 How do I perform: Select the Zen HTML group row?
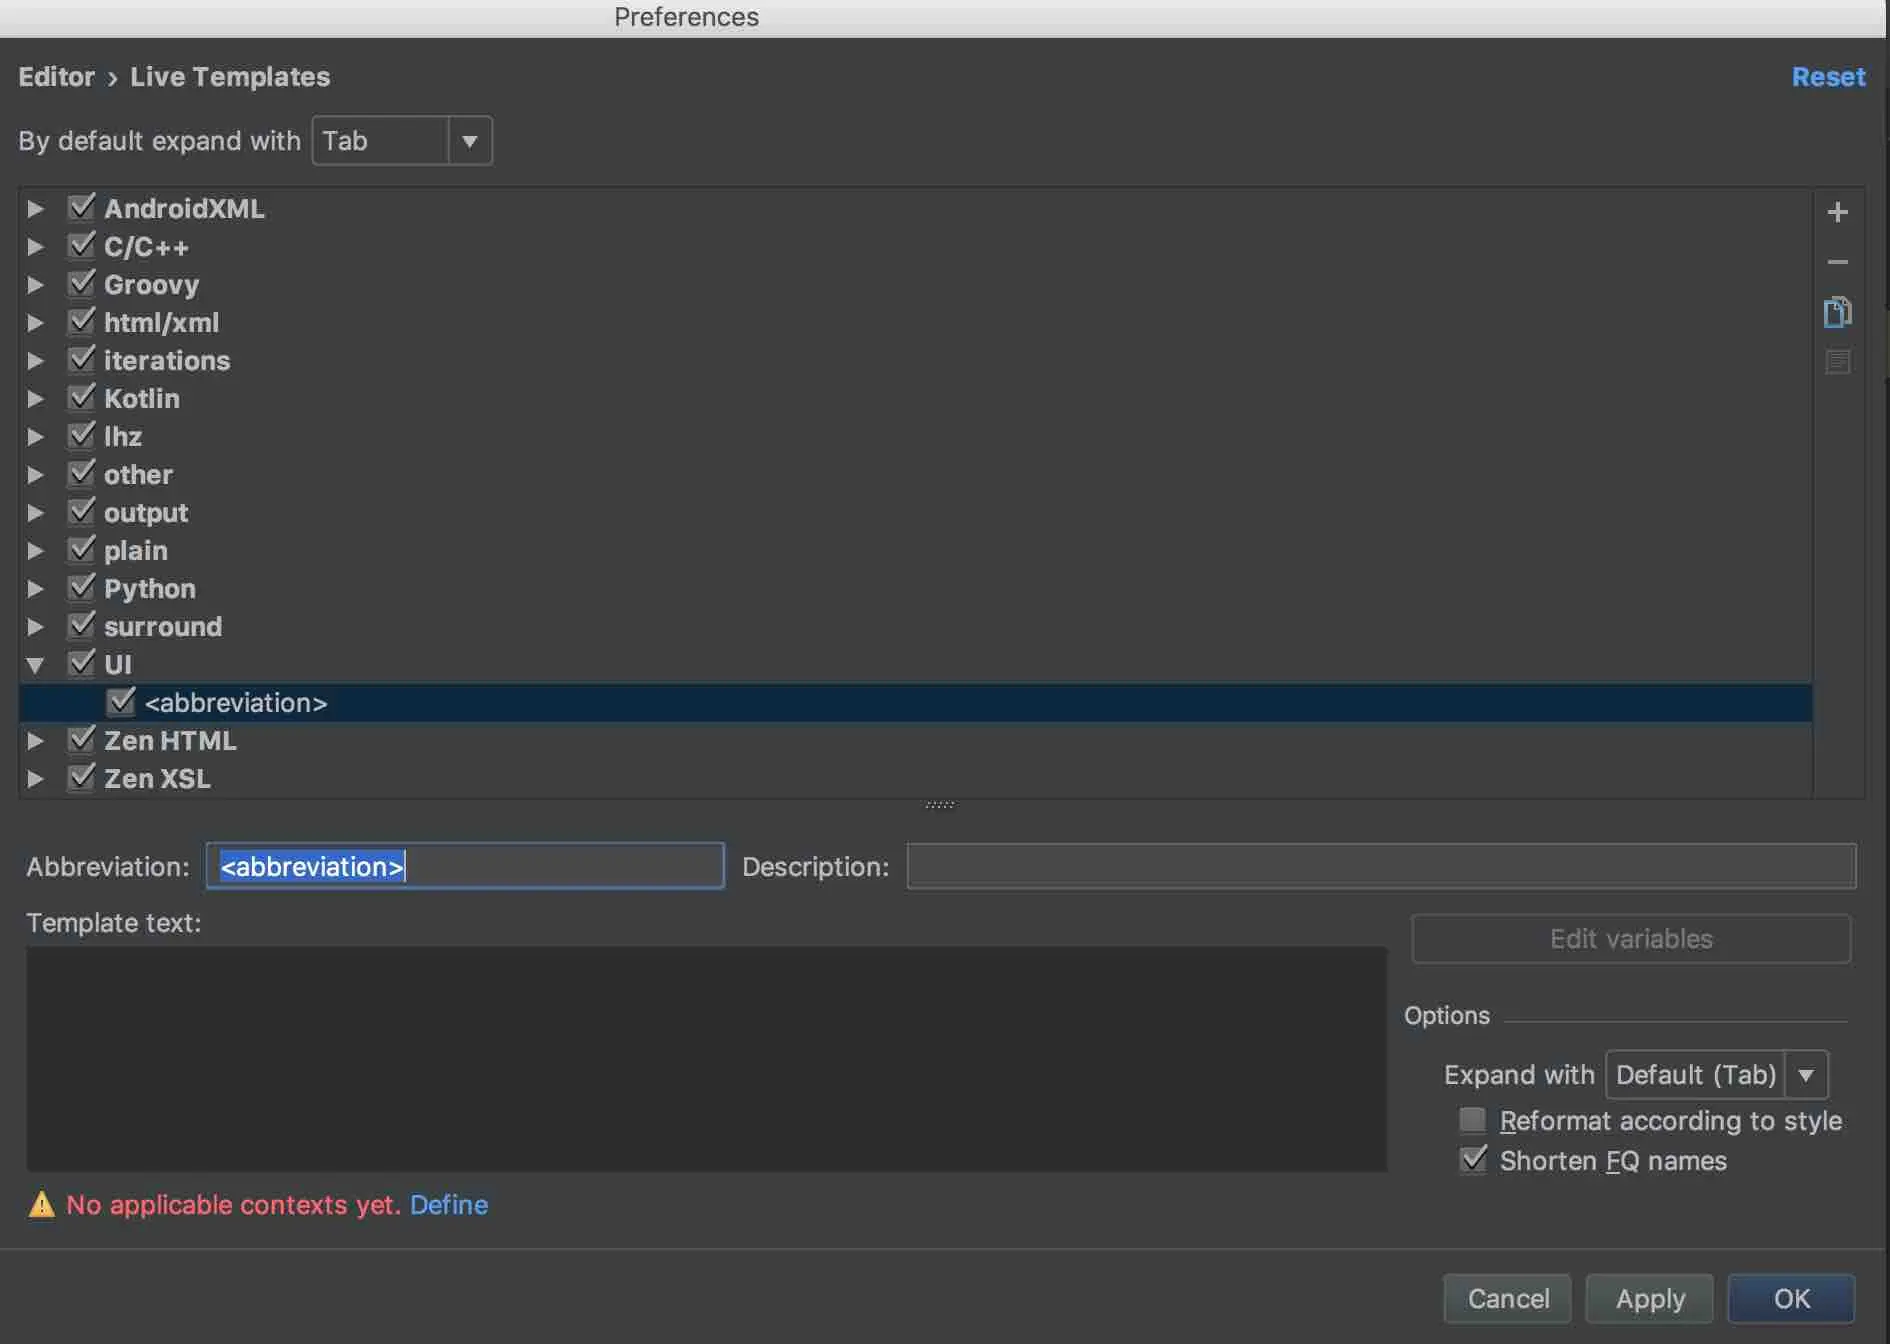tap(915, 741)
